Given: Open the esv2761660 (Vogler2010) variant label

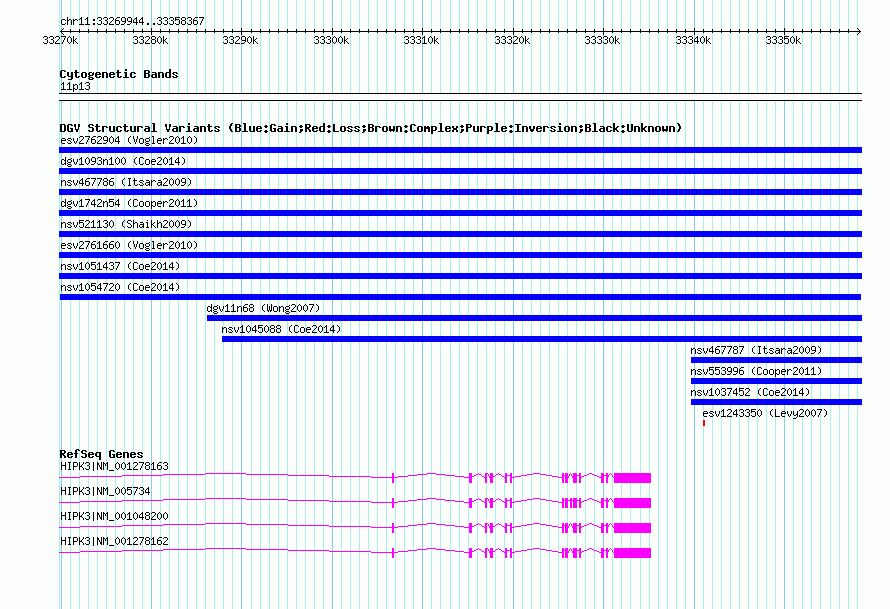Looking at the screenshot, I should pyautogui.click(x=129, y=245).
